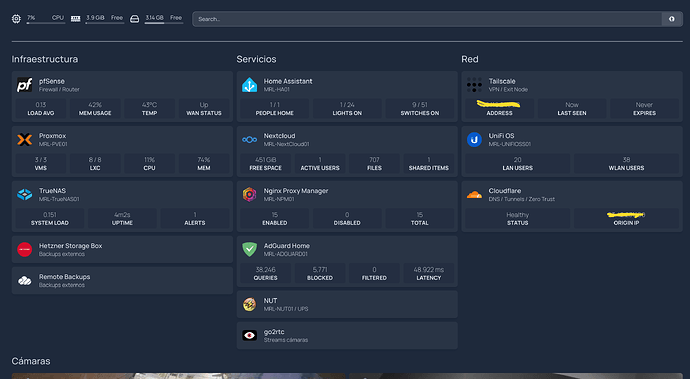This screenshot has width=690, height=379.
Task: Click the disk storage icon
Action: (135, 18)
